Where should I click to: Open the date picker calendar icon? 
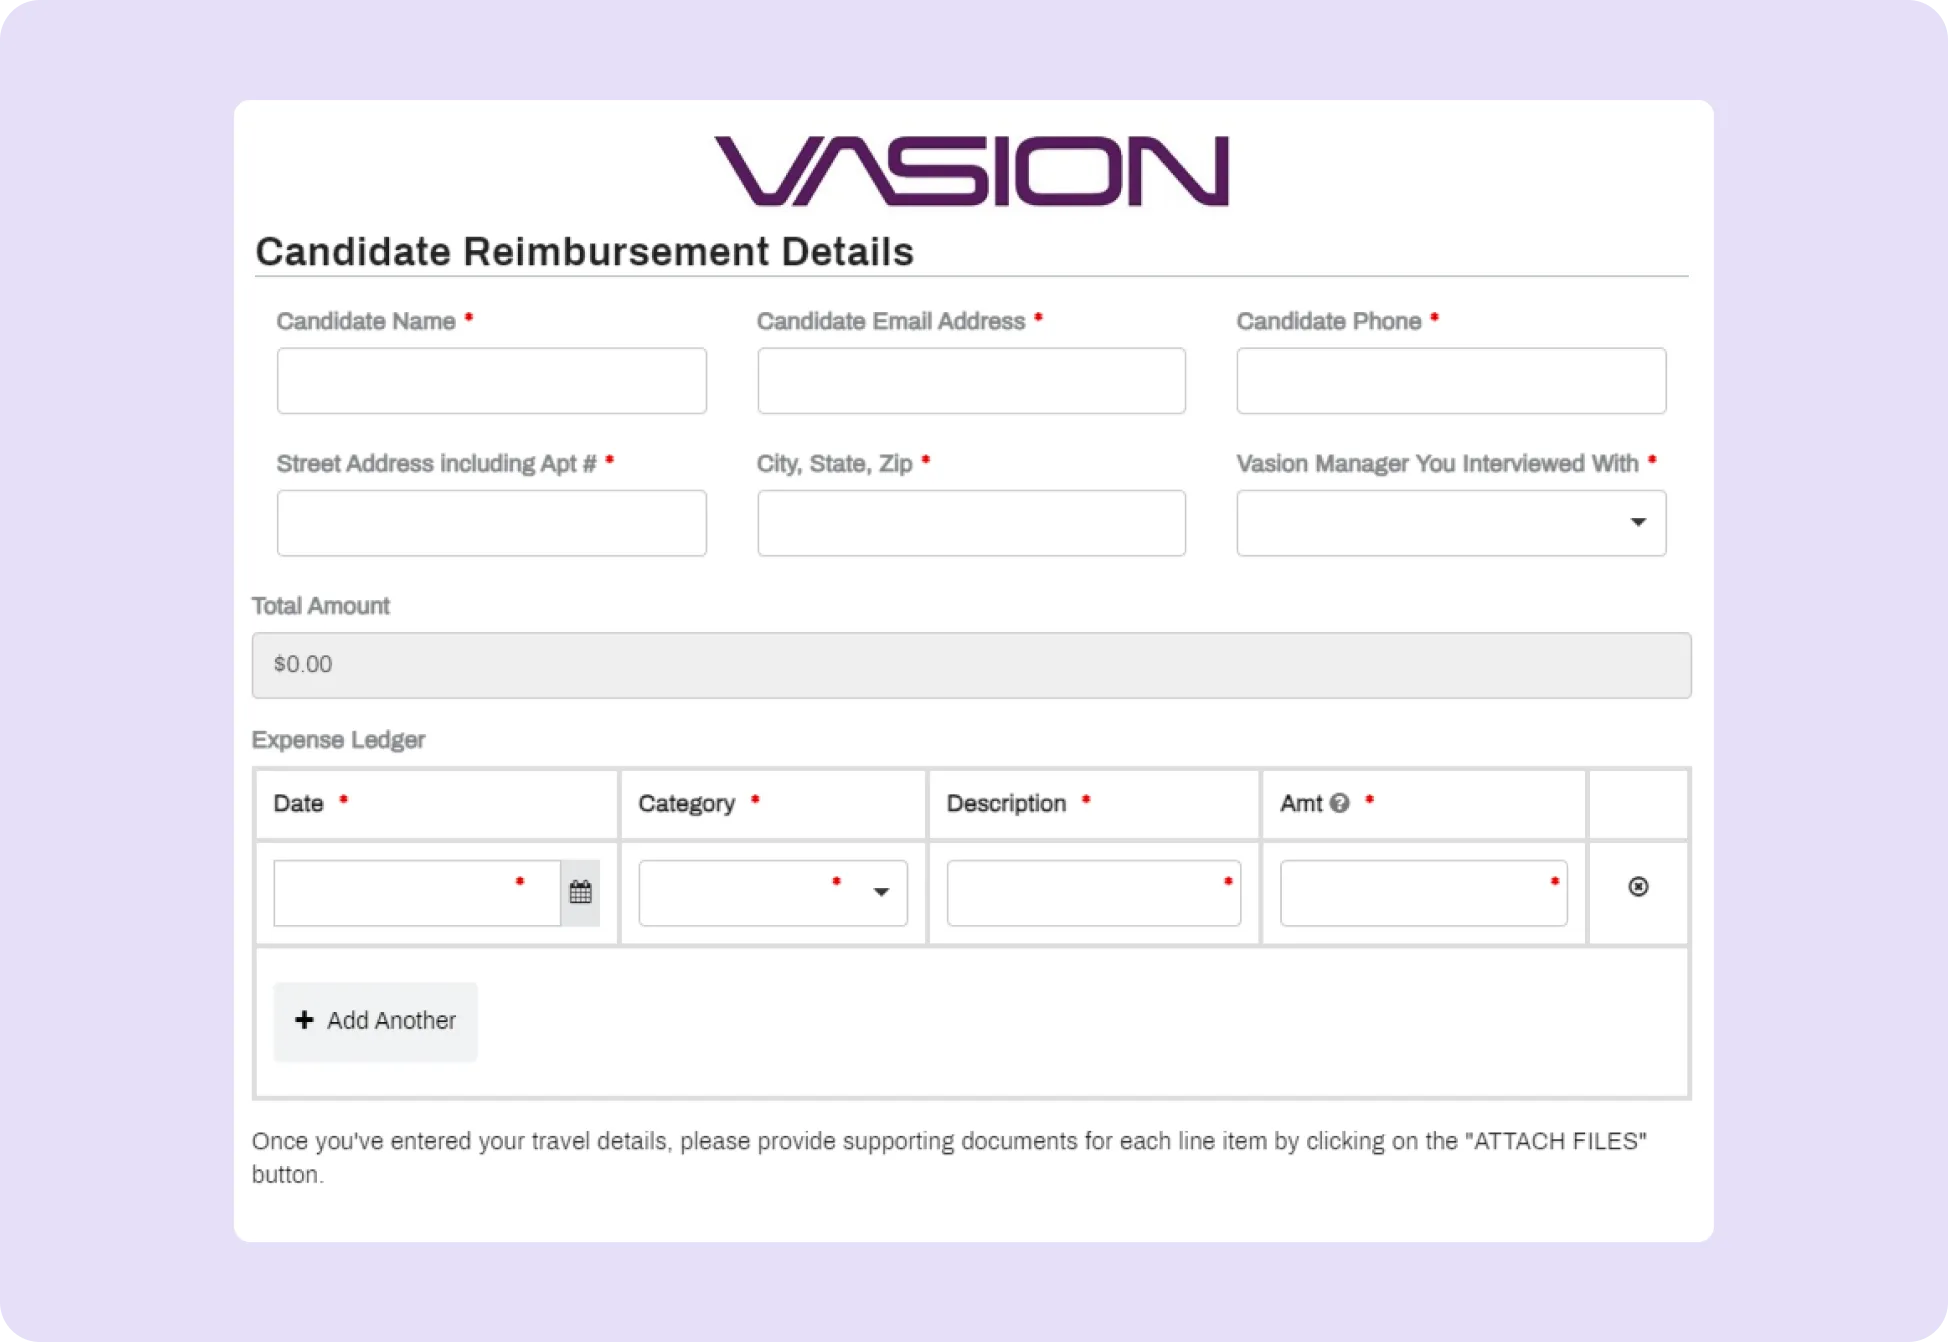580,892
